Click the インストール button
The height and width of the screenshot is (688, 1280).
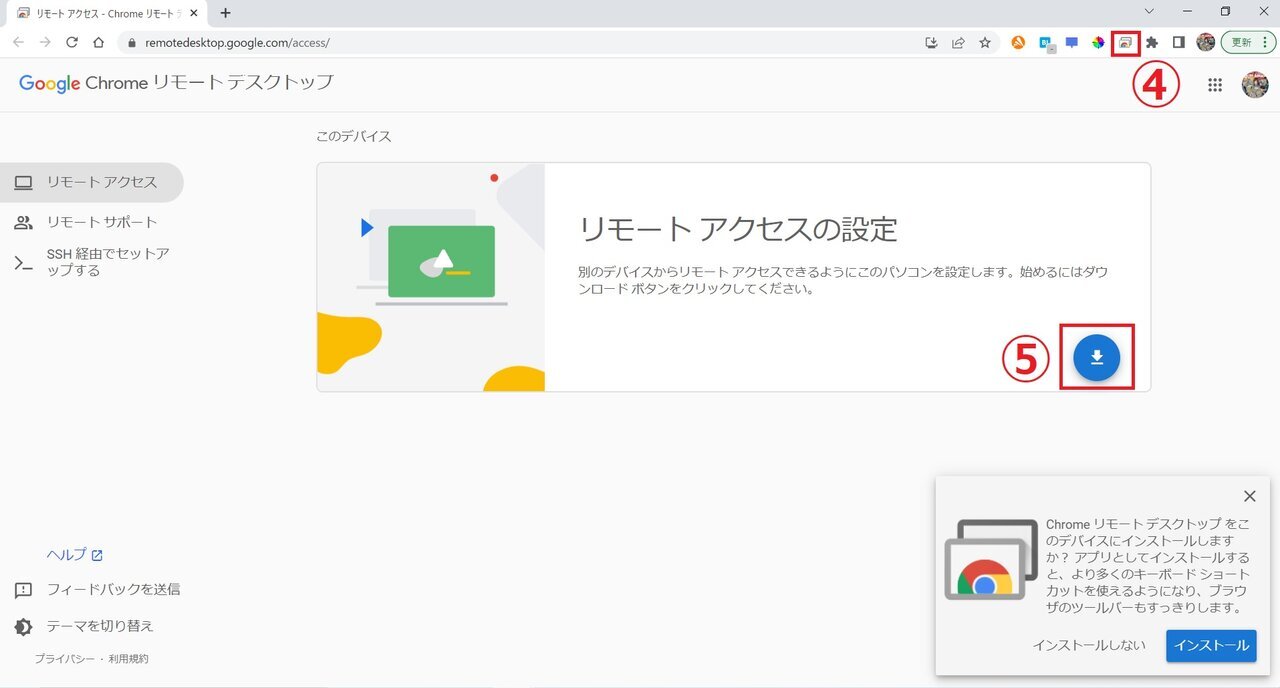point(1211,645)
